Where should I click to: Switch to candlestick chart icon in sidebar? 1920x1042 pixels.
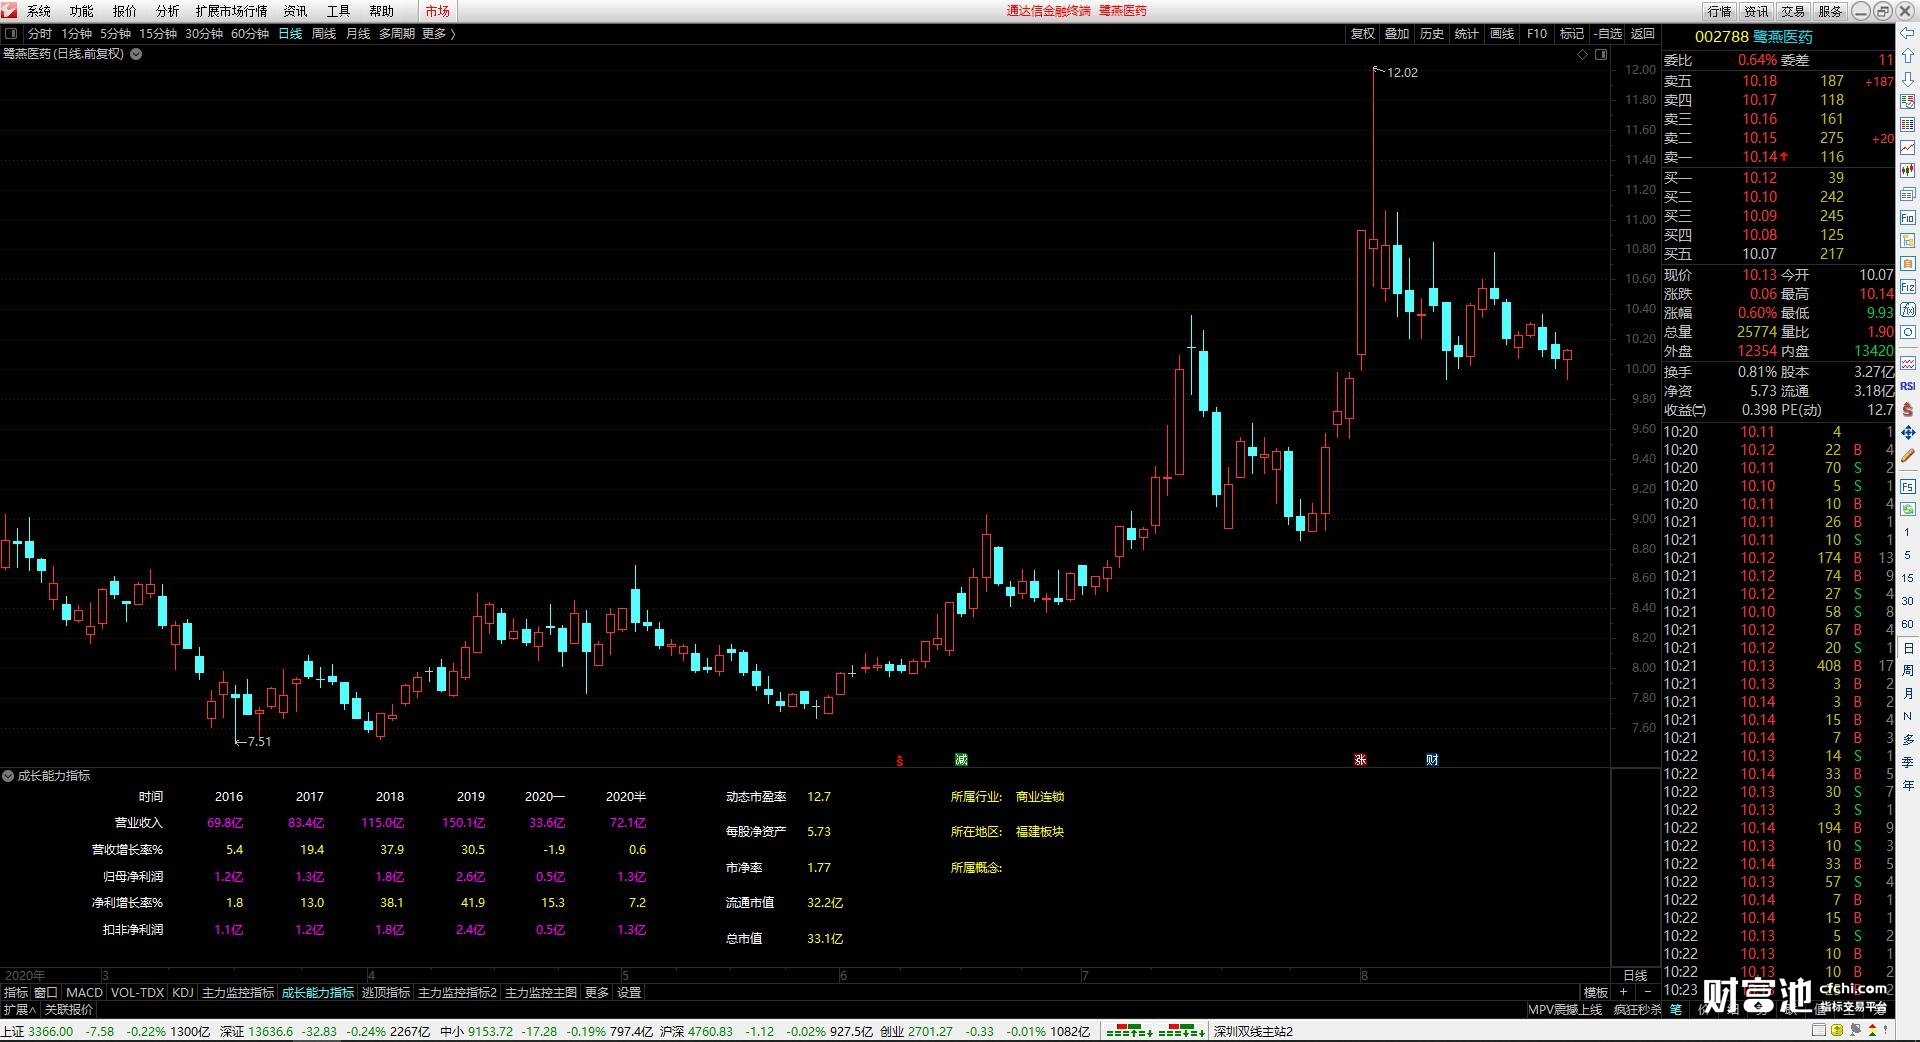coord(1907,171)
